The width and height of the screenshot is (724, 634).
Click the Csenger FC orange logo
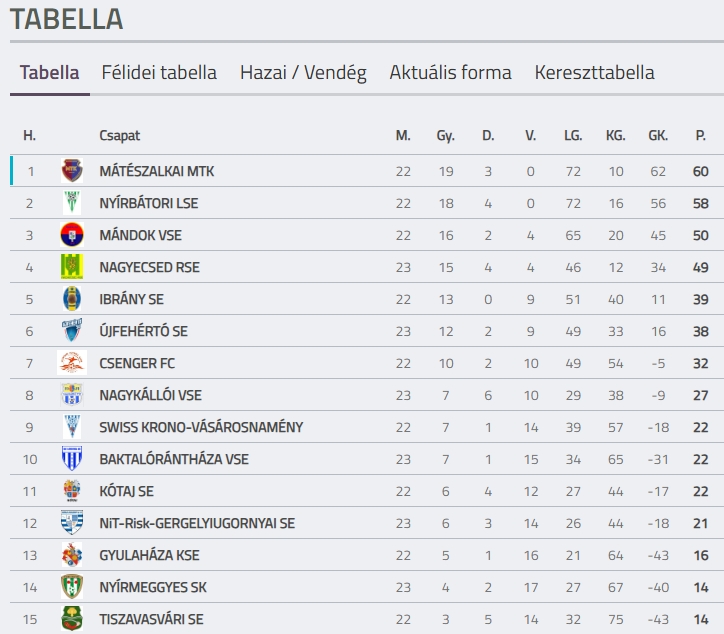pos(72,363)
